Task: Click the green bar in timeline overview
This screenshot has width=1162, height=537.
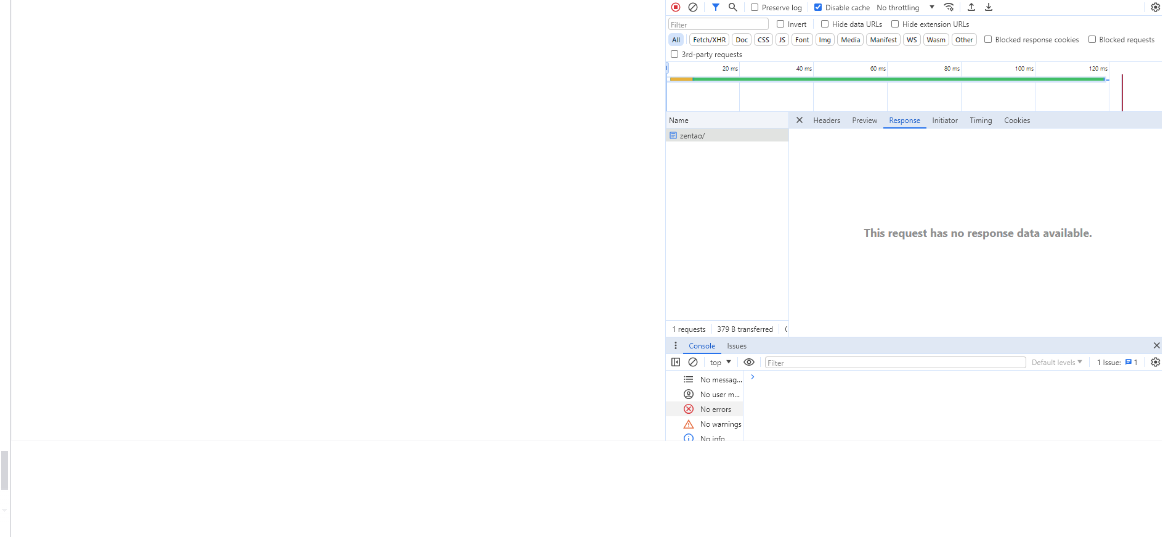Action: pos(899,79)
